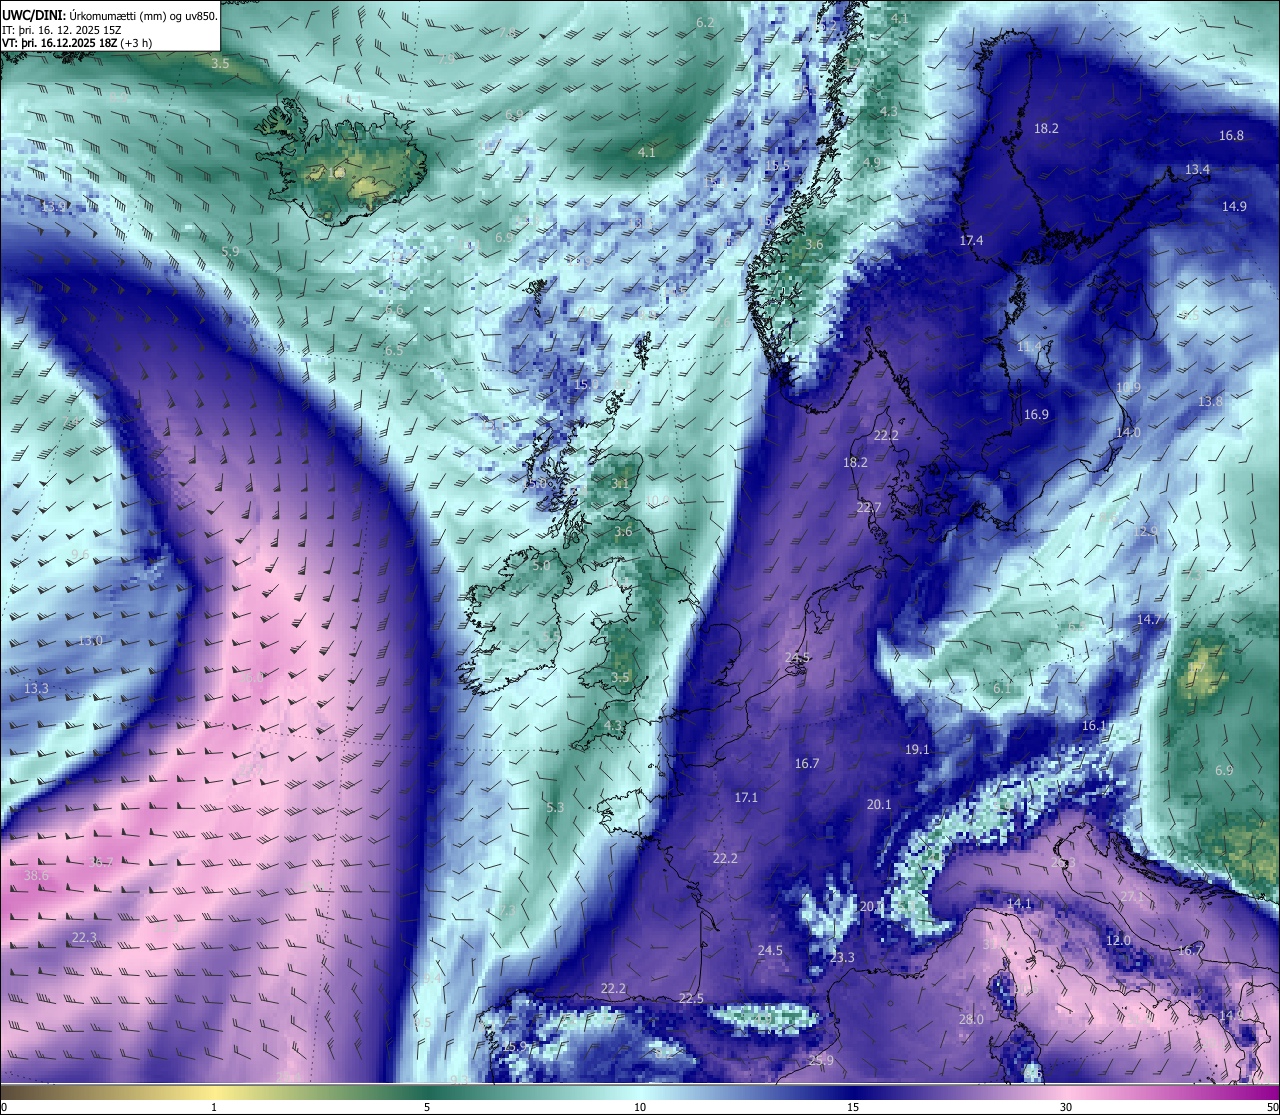Click the 16.8 value on the map

[x=1231, y=135]
